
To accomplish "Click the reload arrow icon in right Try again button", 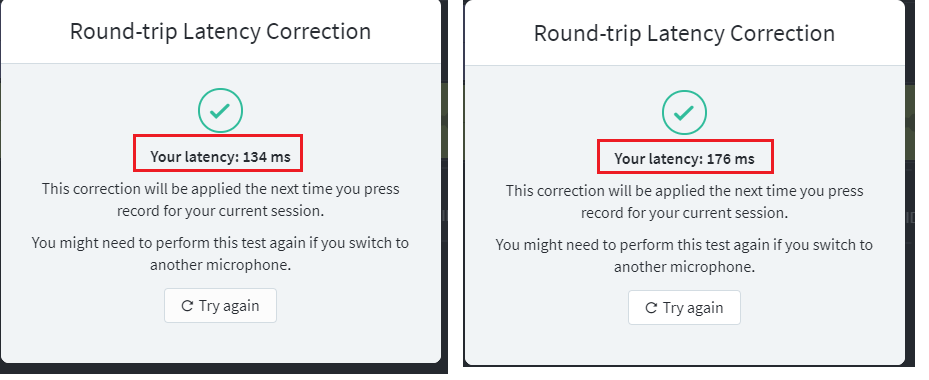I will click(x=651, y=308).
